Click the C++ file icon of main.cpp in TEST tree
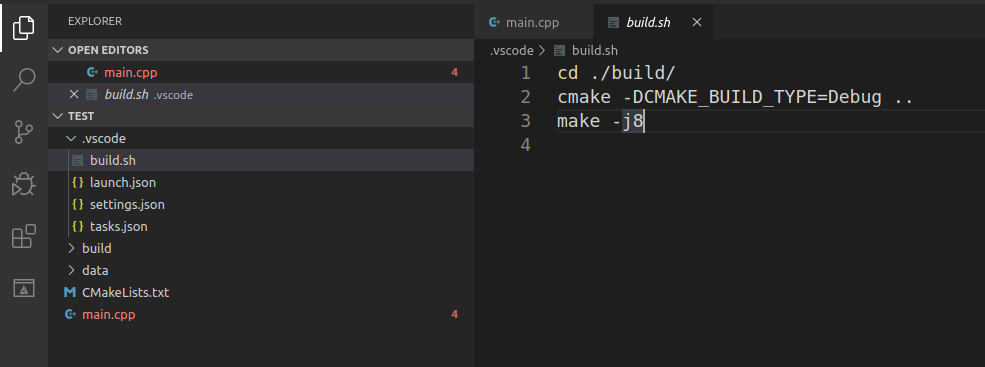 pos(70,315)
